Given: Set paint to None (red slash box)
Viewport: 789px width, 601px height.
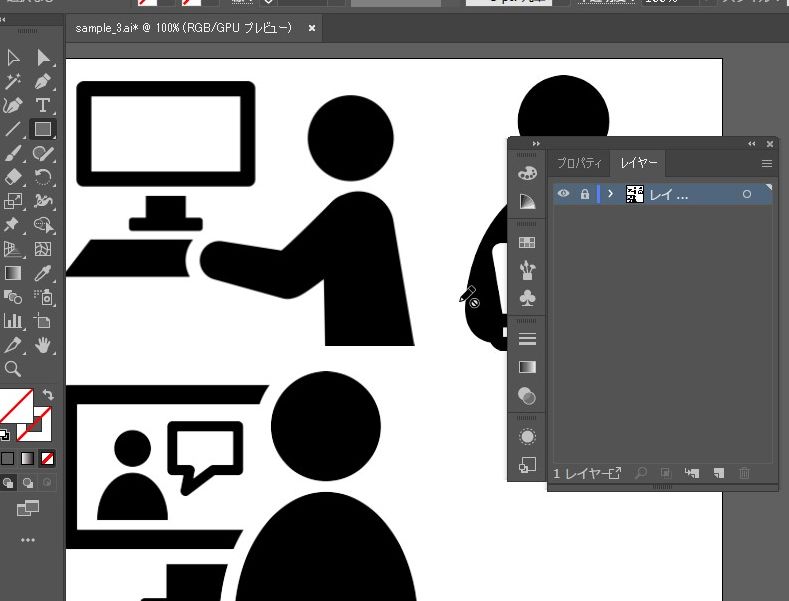Looking at the screenshot, I should coord(47,458).
